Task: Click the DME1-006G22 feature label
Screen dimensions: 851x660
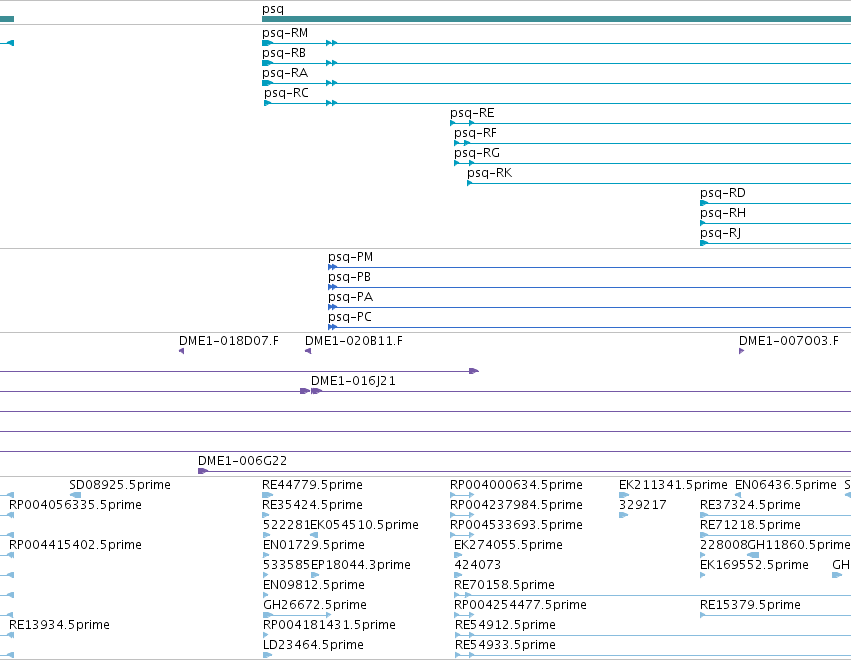Action: coord(243,461)
